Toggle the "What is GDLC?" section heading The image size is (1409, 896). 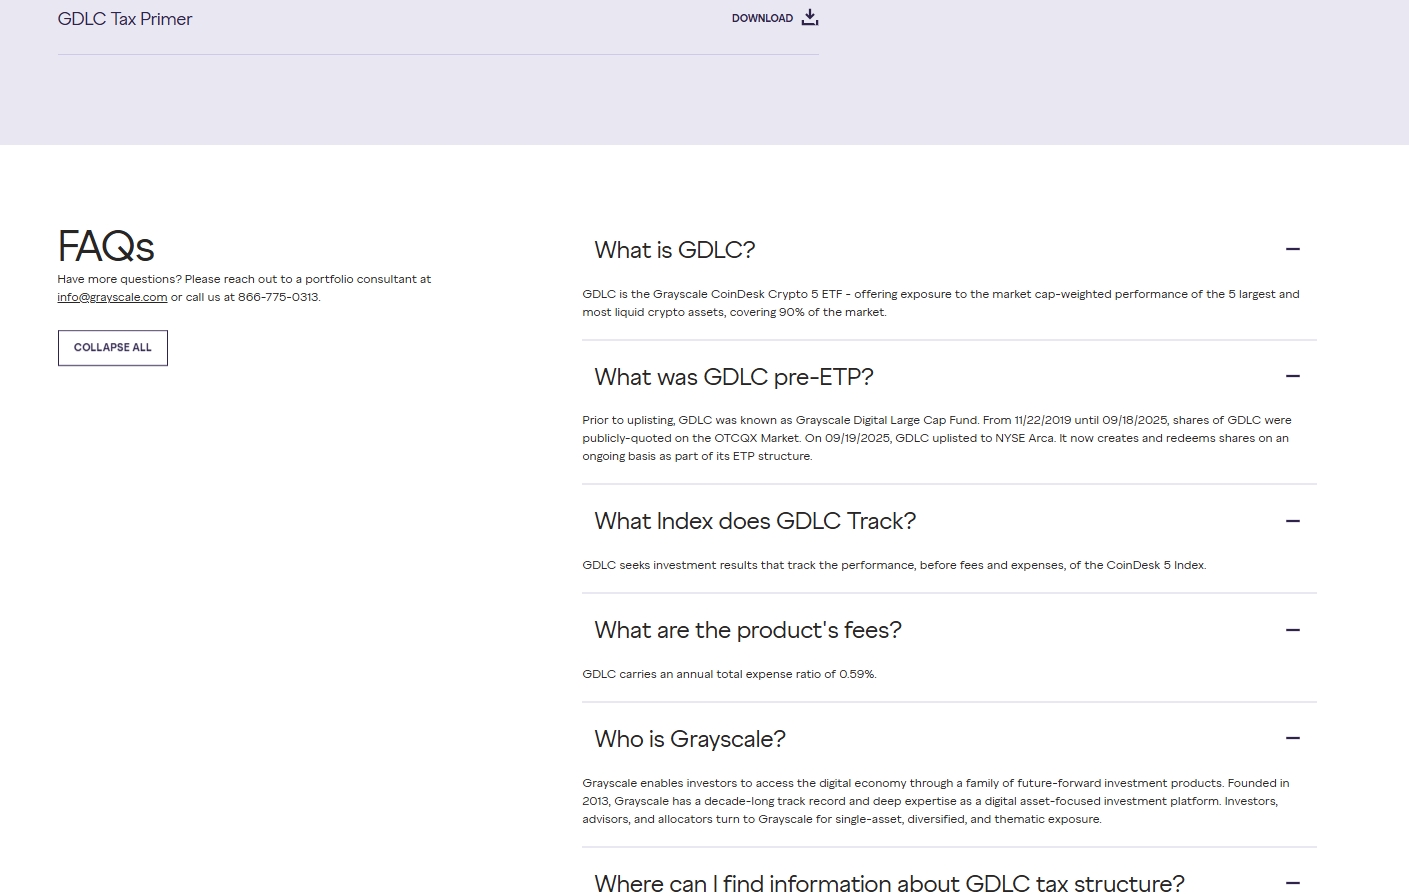click(x=674, y=250)
